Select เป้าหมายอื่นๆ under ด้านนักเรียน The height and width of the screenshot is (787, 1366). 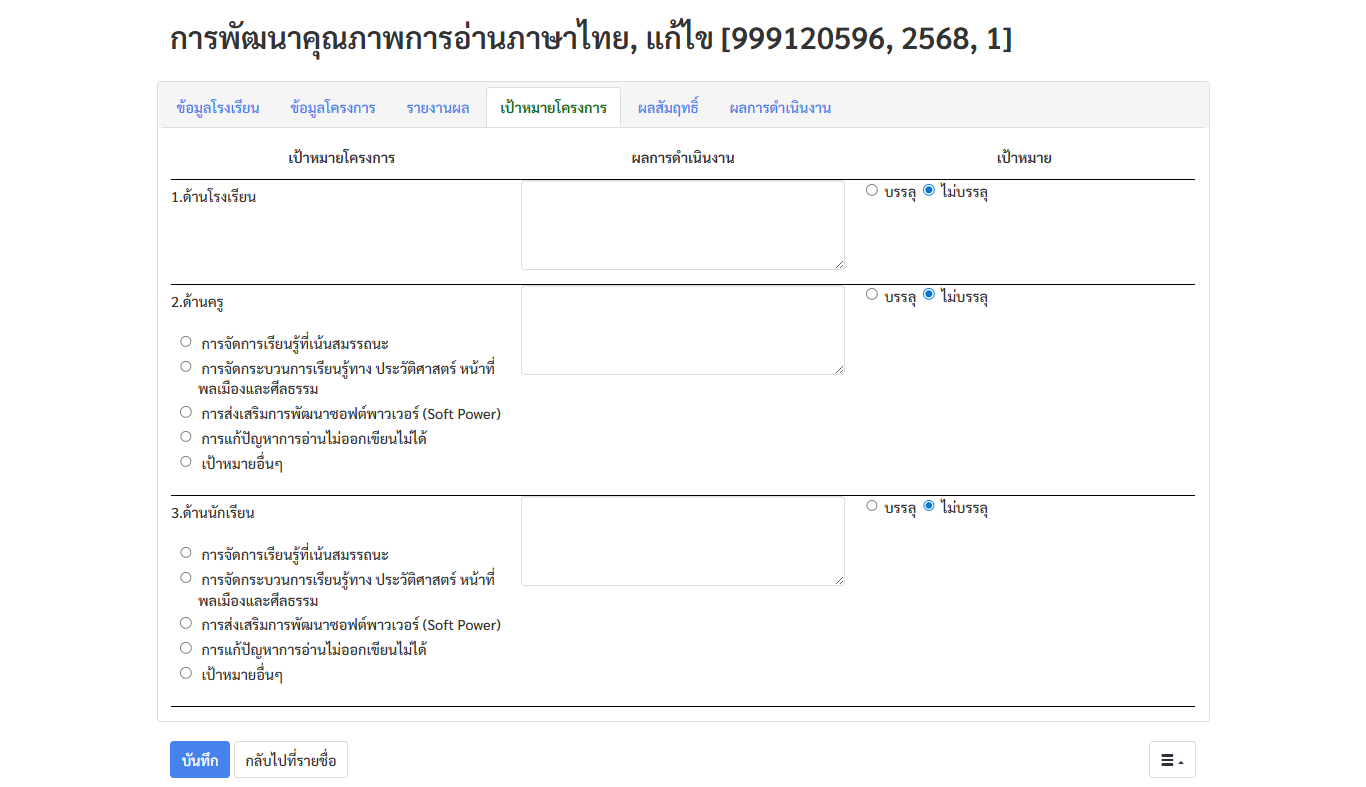coord(186,673)
